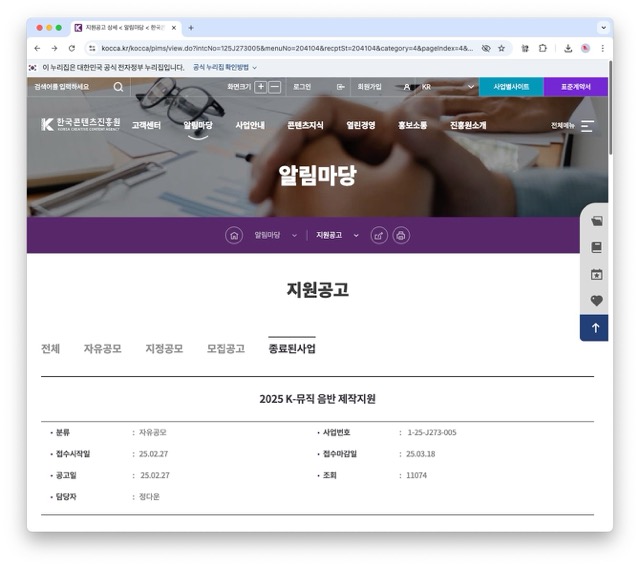The width and height of the screenshot is (640, 567).
Task: Click the share icon in breadcrumb bar
Action: point(379,236)
